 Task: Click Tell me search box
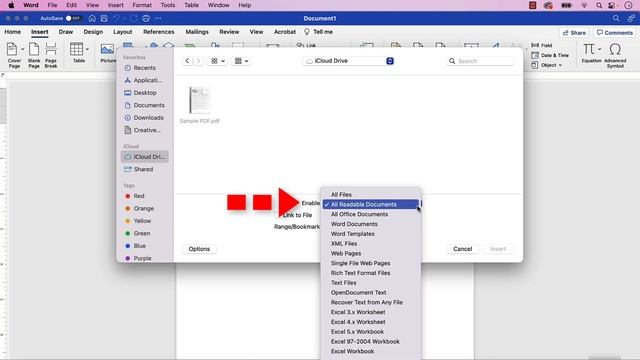(319, 32)
